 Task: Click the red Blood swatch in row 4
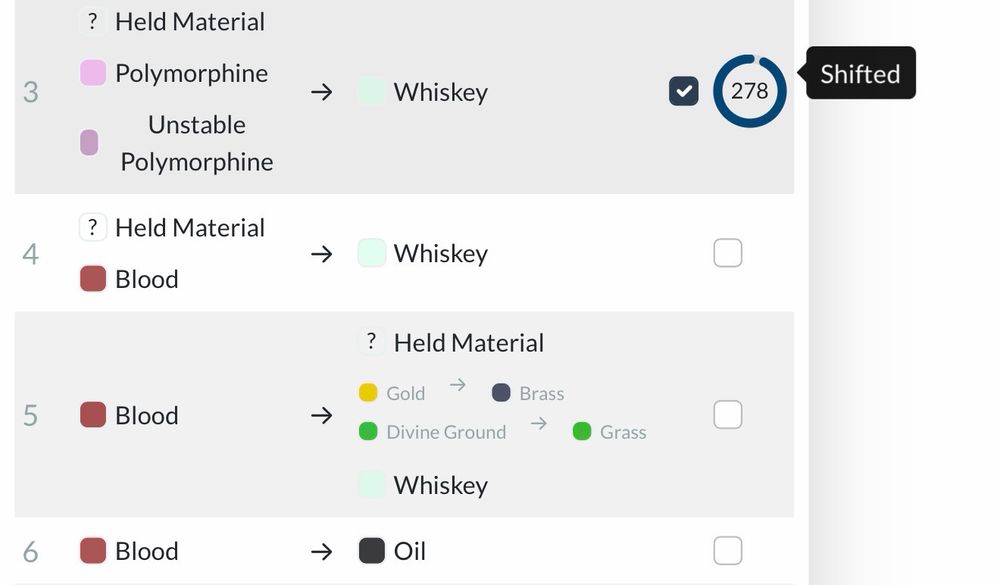(x=93, y=279)
